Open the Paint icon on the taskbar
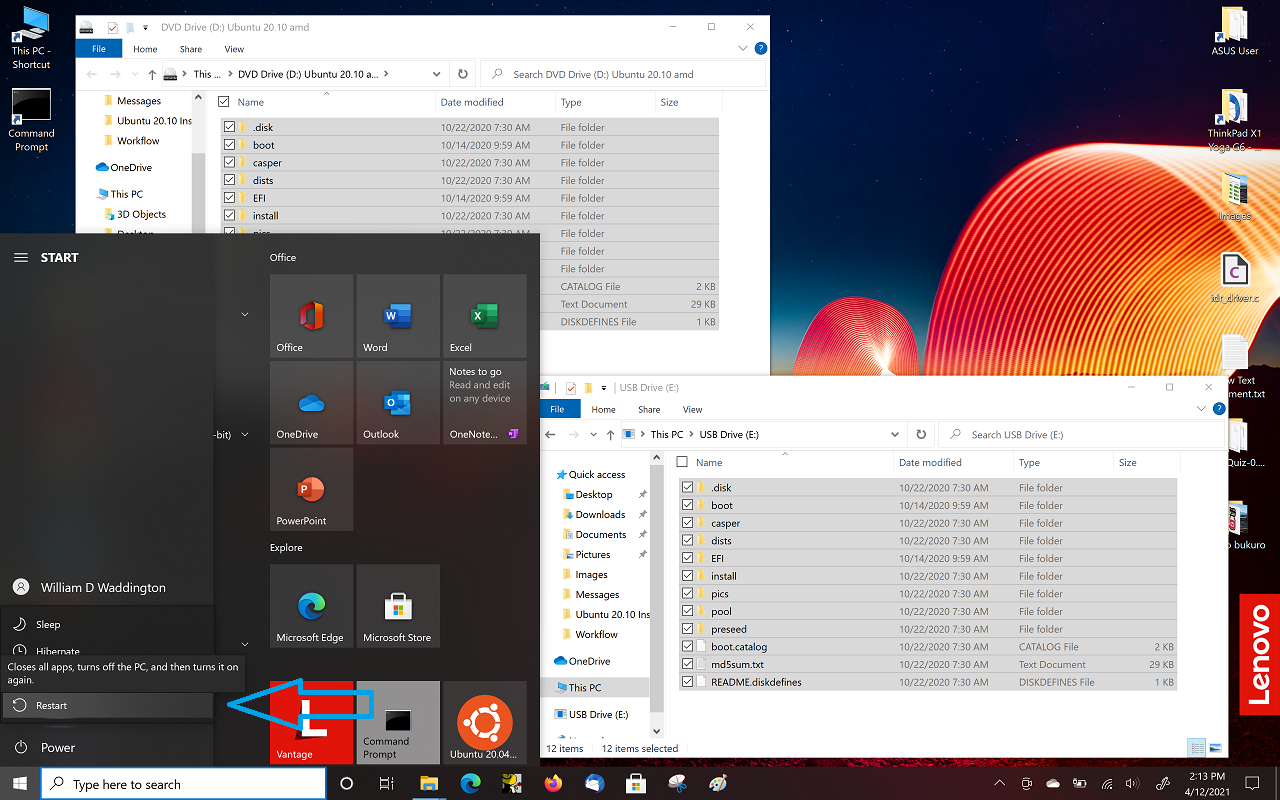Viewport: 1280px width, 800px height. (x=717, y=783)
